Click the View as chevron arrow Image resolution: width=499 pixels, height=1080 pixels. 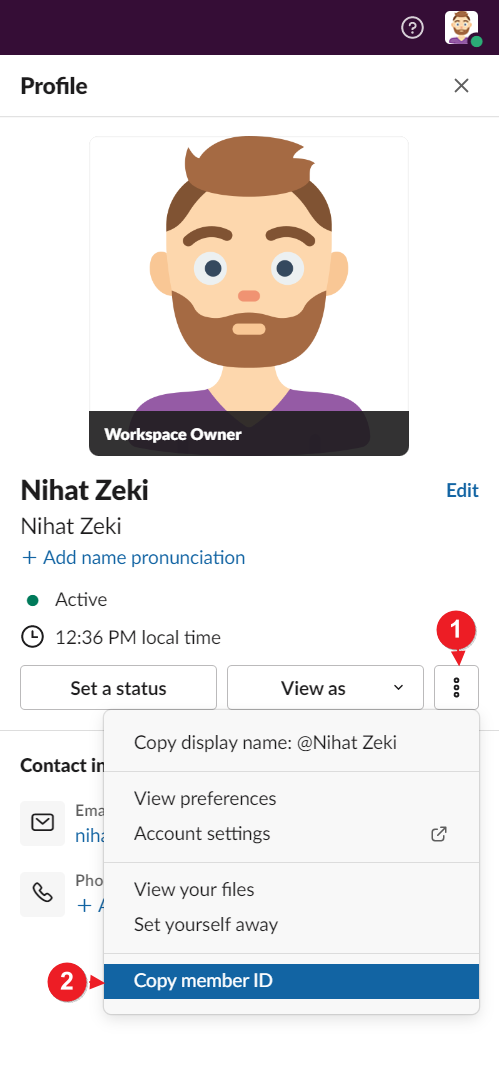398,687
